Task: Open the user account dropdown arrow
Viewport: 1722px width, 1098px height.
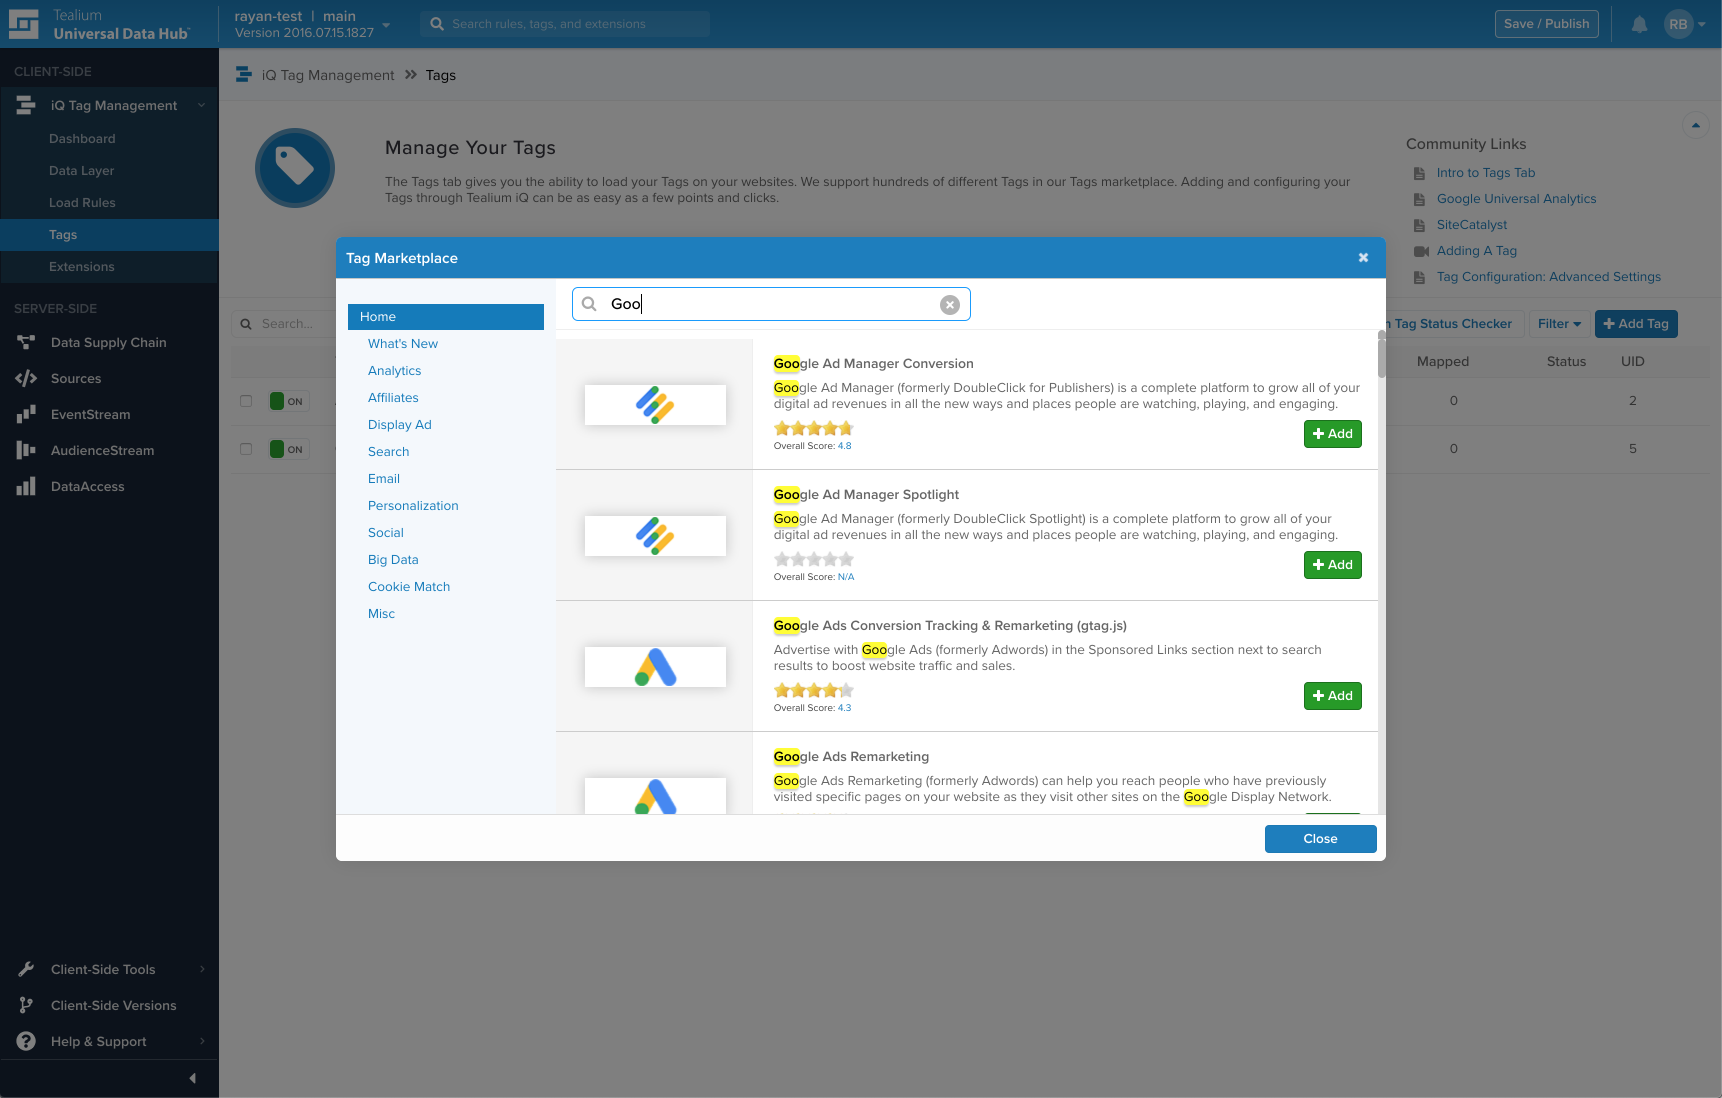Action: click(1702, 25)
